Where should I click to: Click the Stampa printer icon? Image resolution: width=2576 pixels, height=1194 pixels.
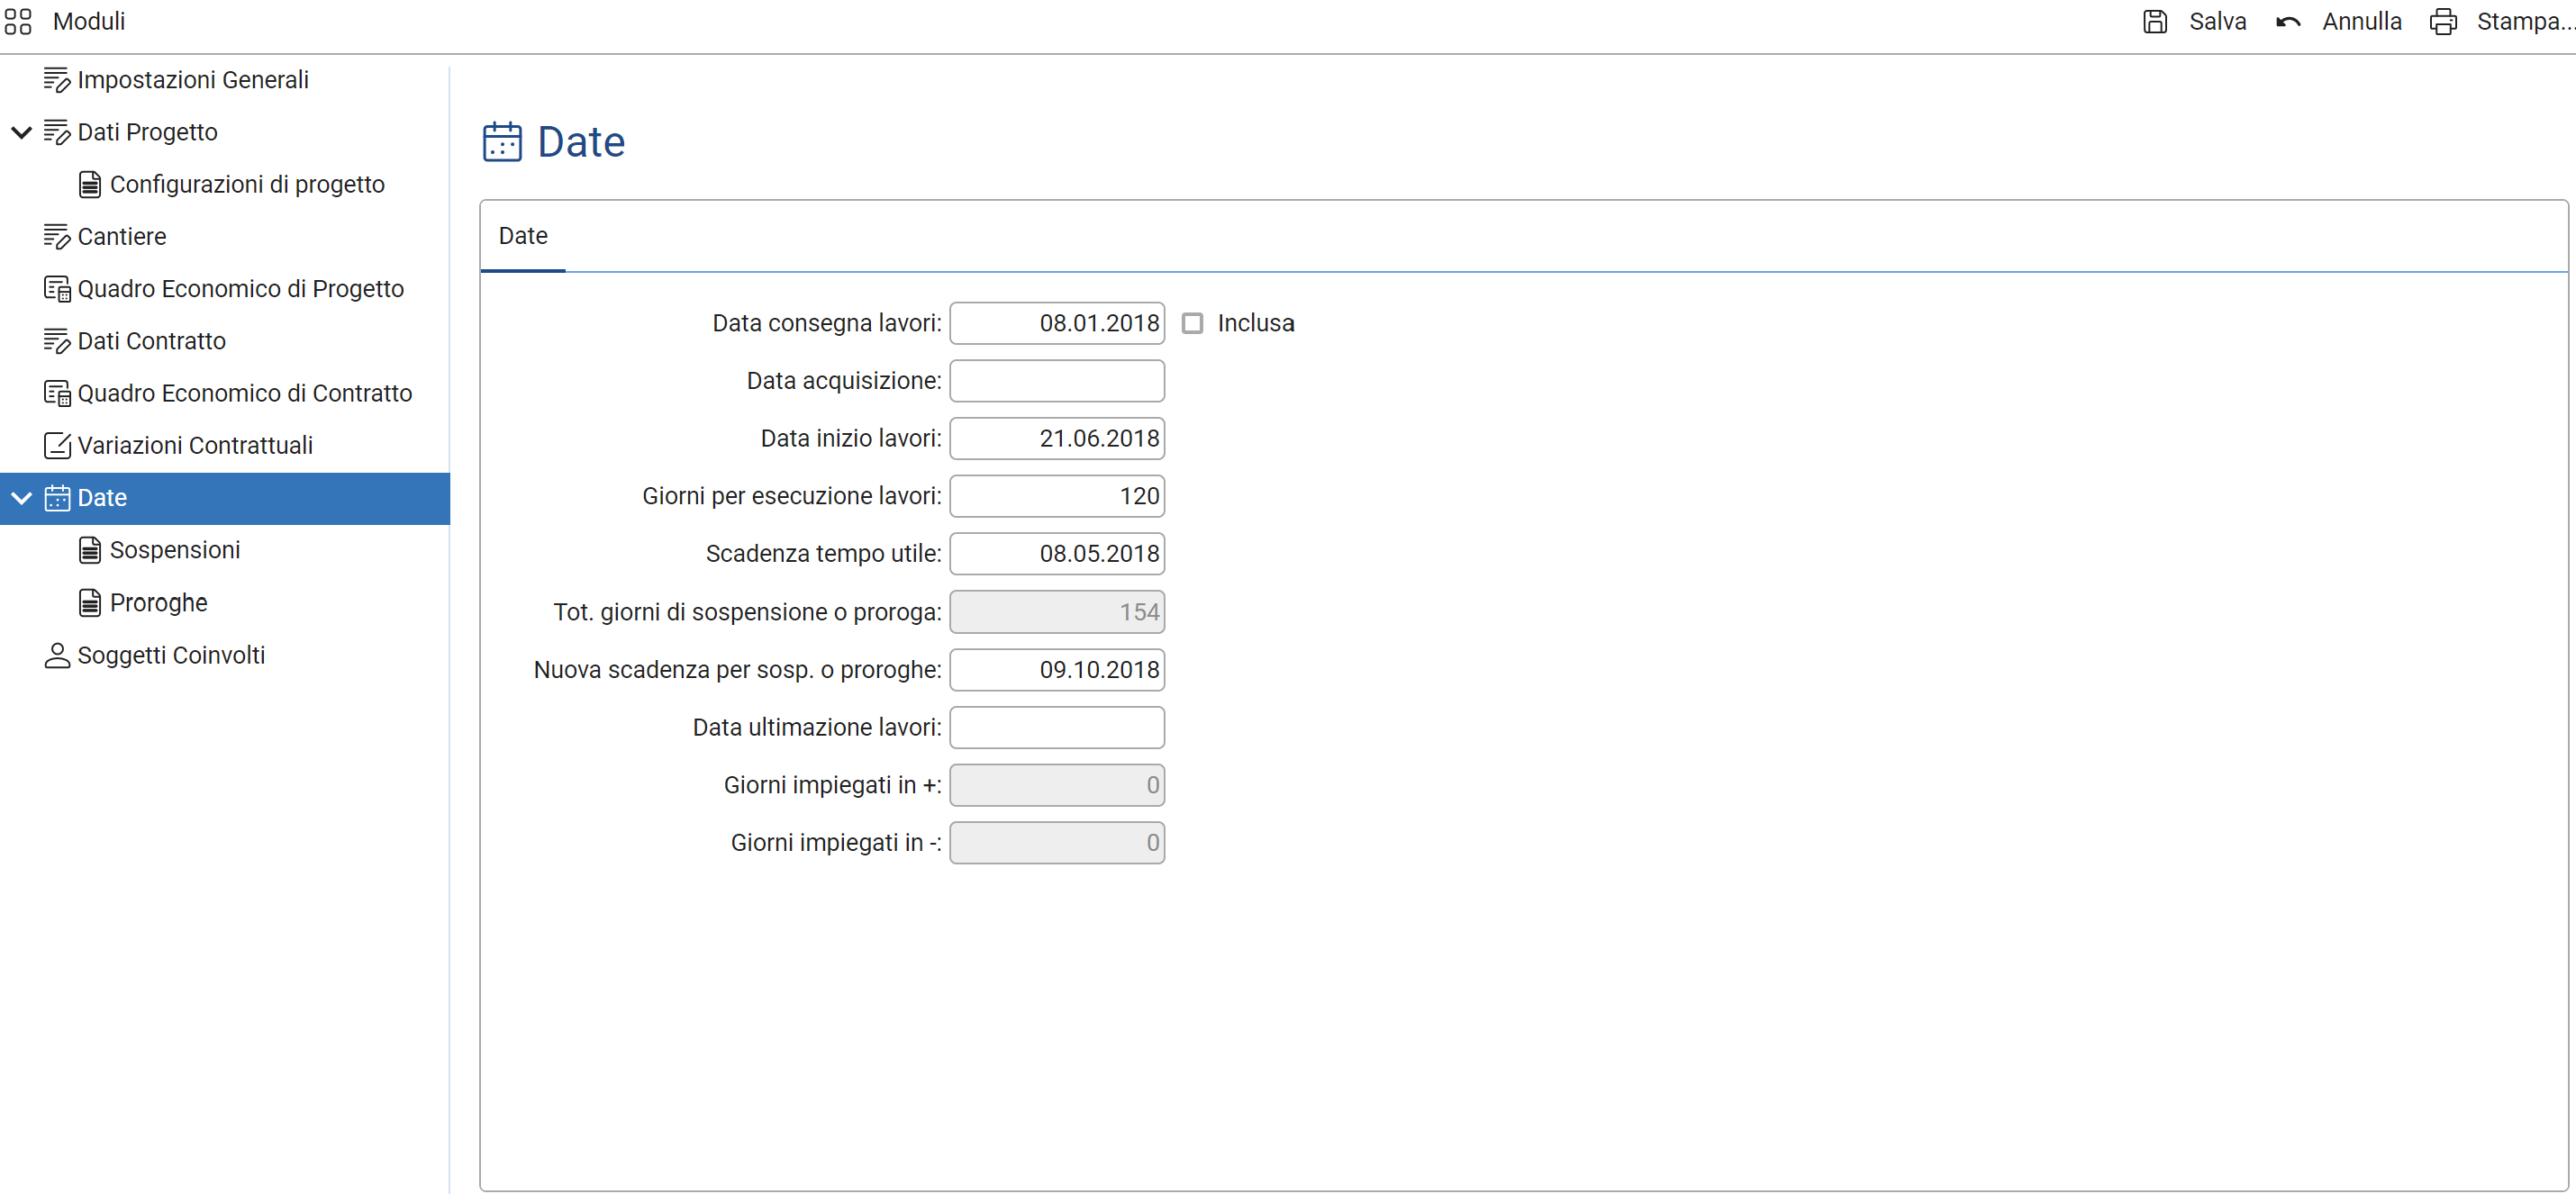pos(2442,22)
